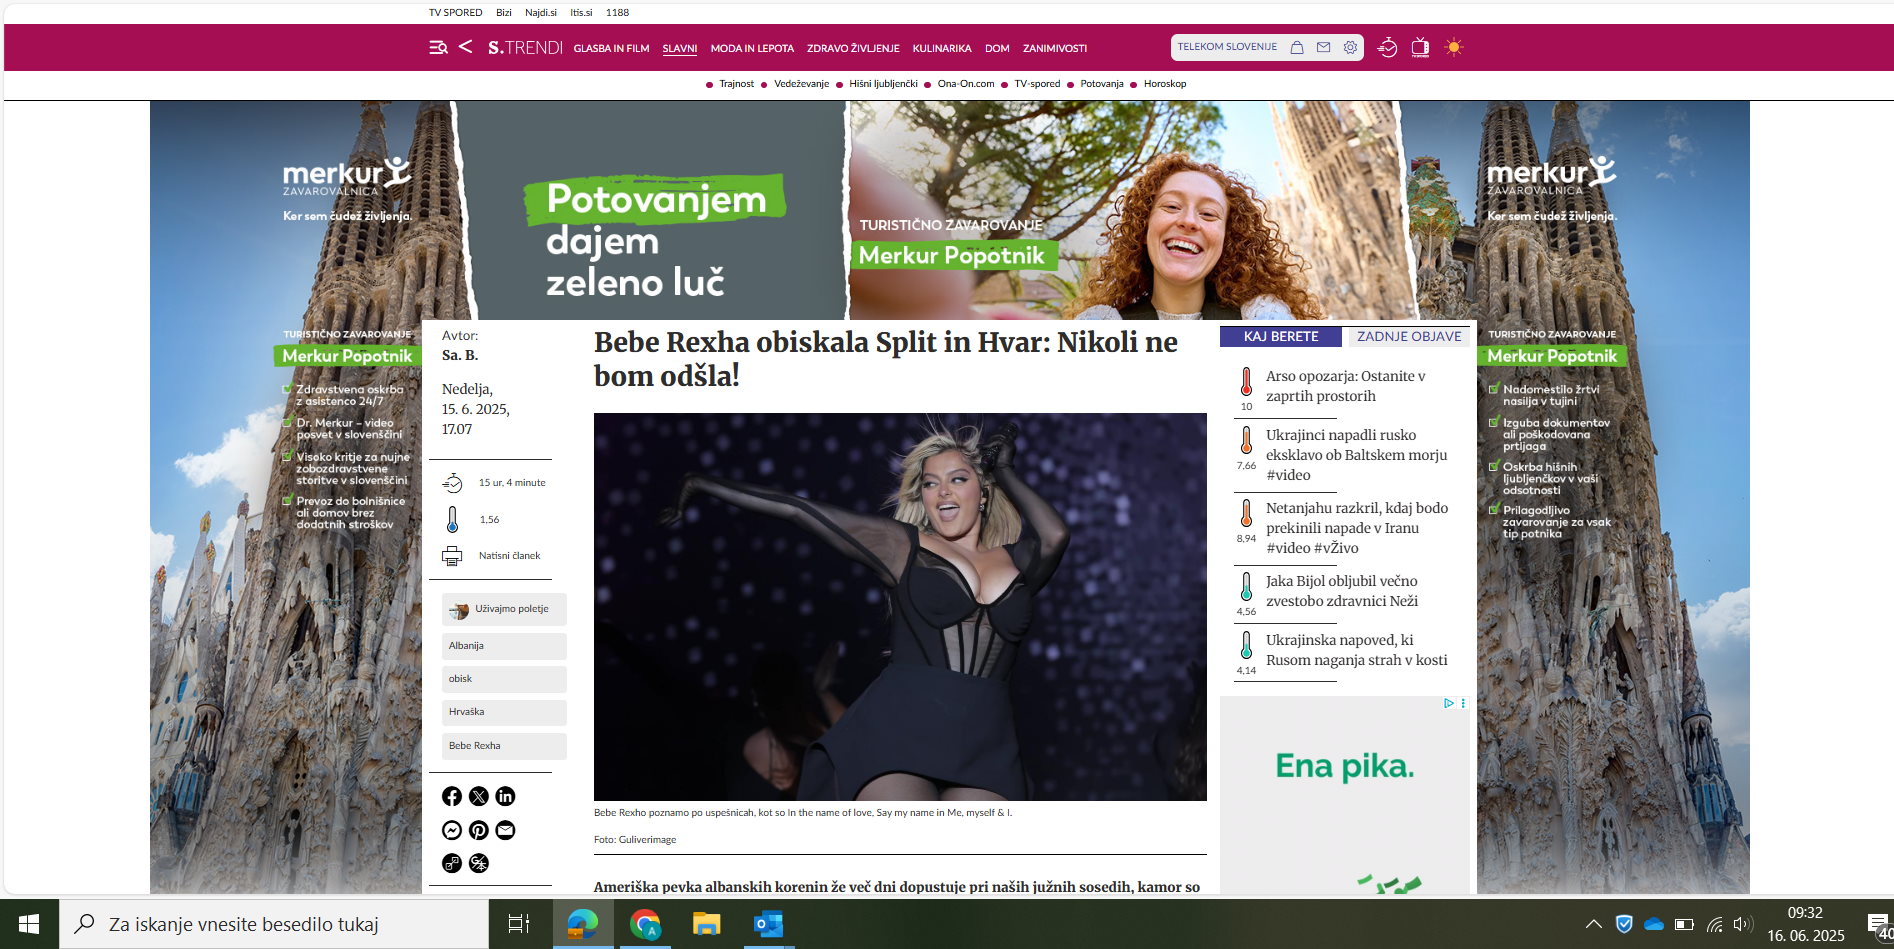Open MODA IN LEPOTA menu section

pos(752,48)
